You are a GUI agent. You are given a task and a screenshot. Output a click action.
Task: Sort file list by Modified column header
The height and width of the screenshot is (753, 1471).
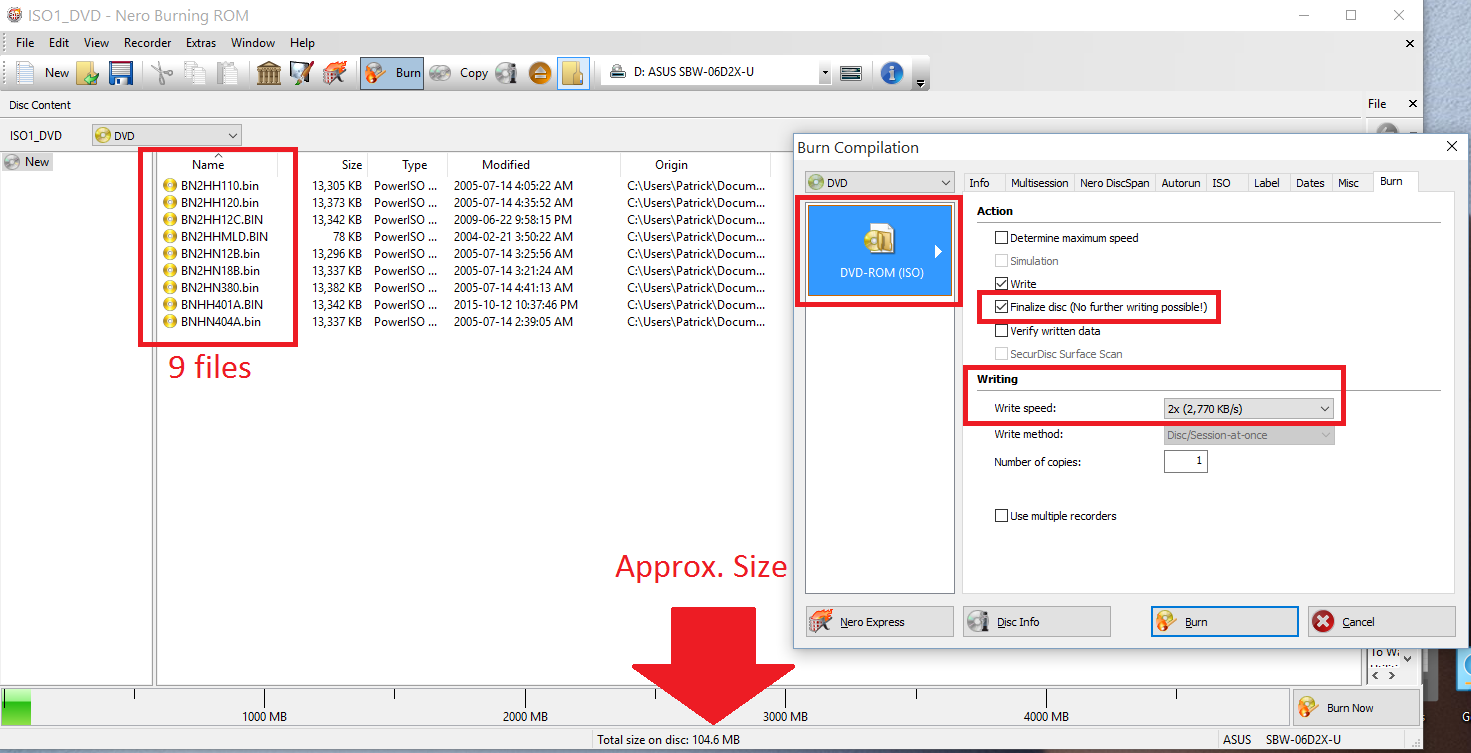(534, 165)
